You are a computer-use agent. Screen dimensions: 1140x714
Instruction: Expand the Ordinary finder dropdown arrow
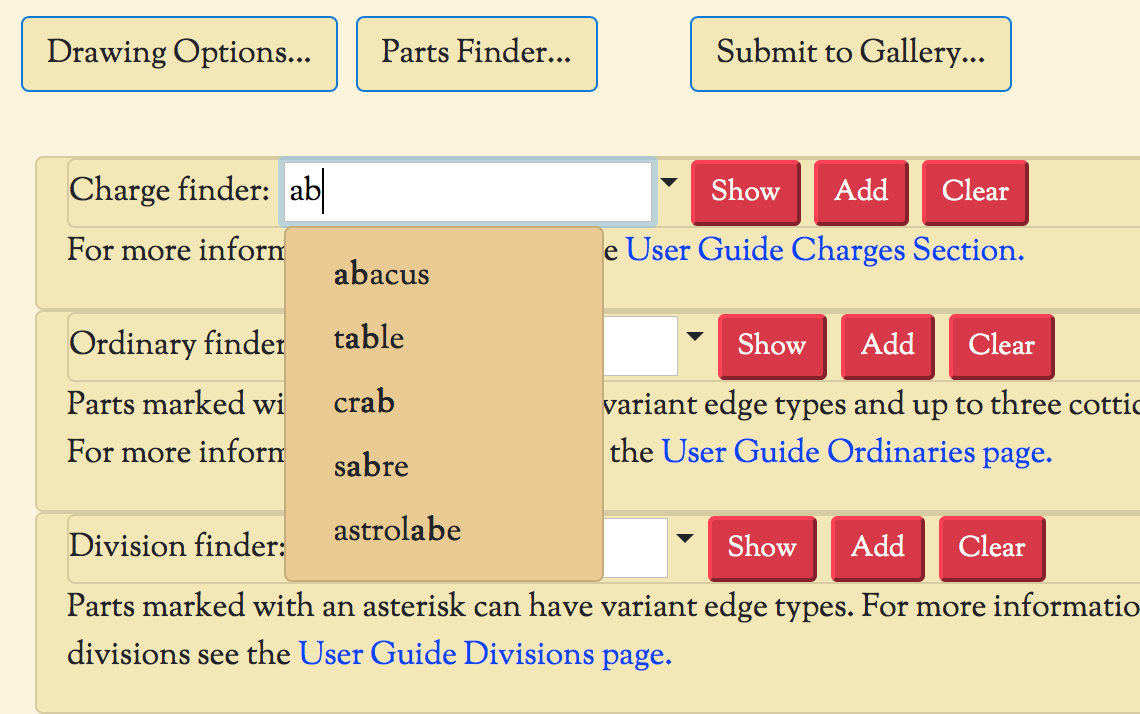click(695, 337)
